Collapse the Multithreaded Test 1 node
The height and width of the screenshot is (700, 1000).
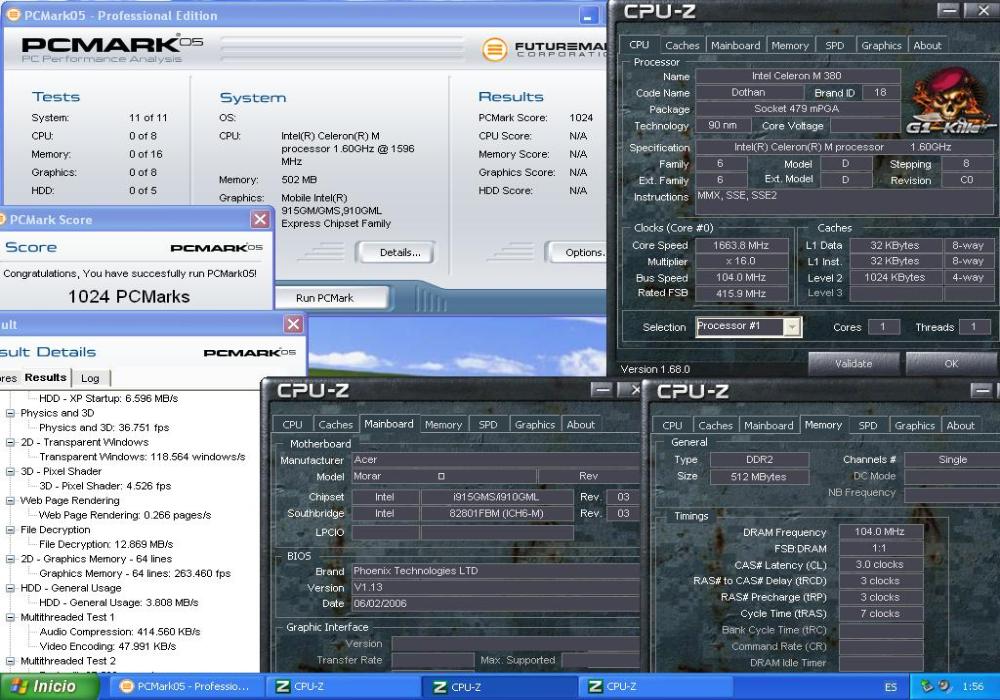10,618
